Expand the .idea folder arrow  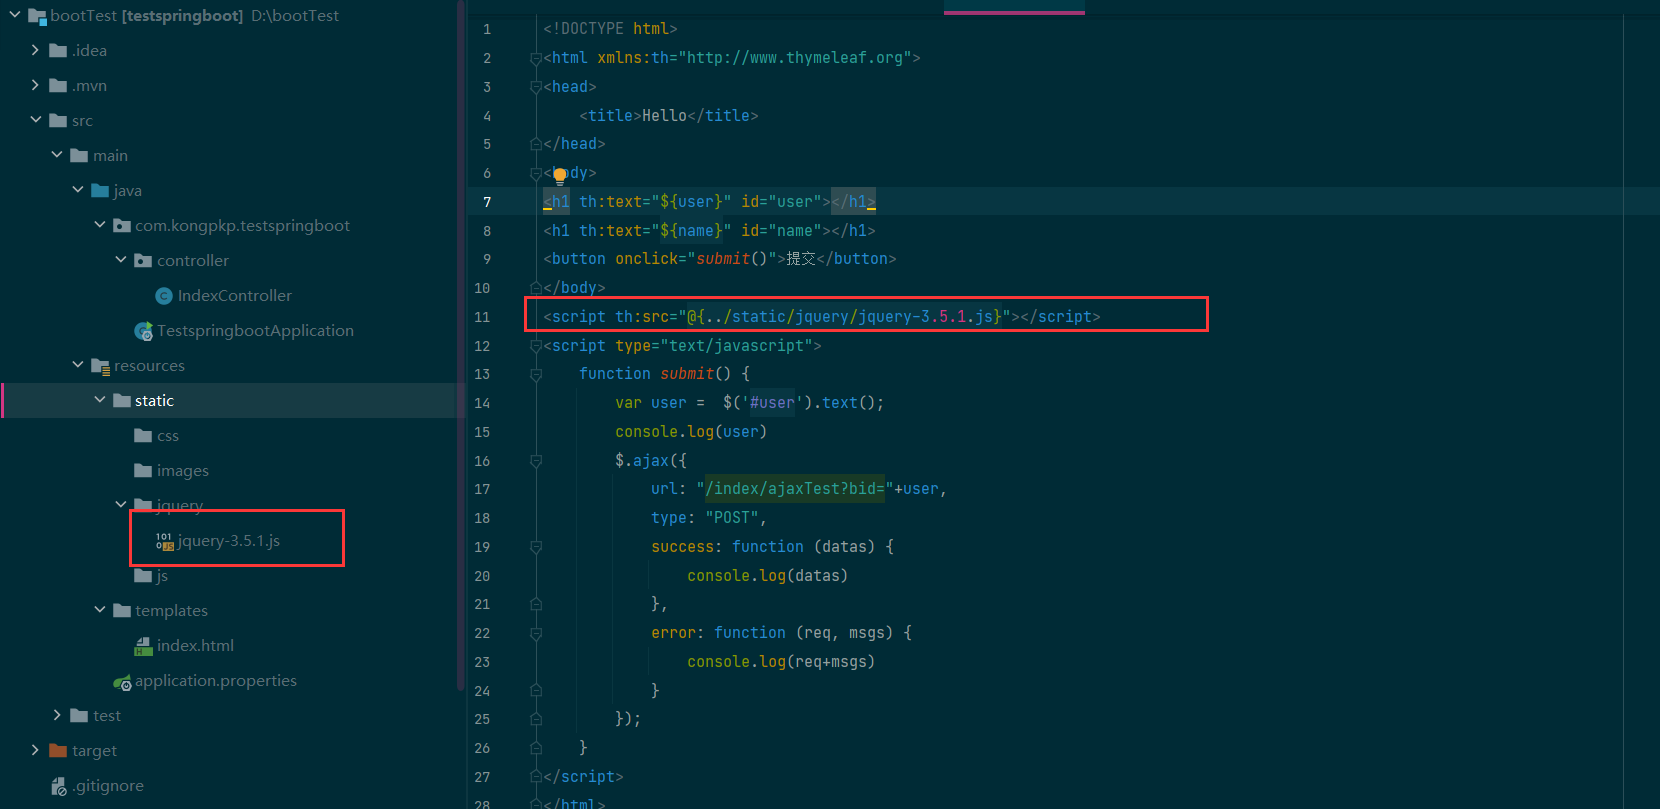36,51
